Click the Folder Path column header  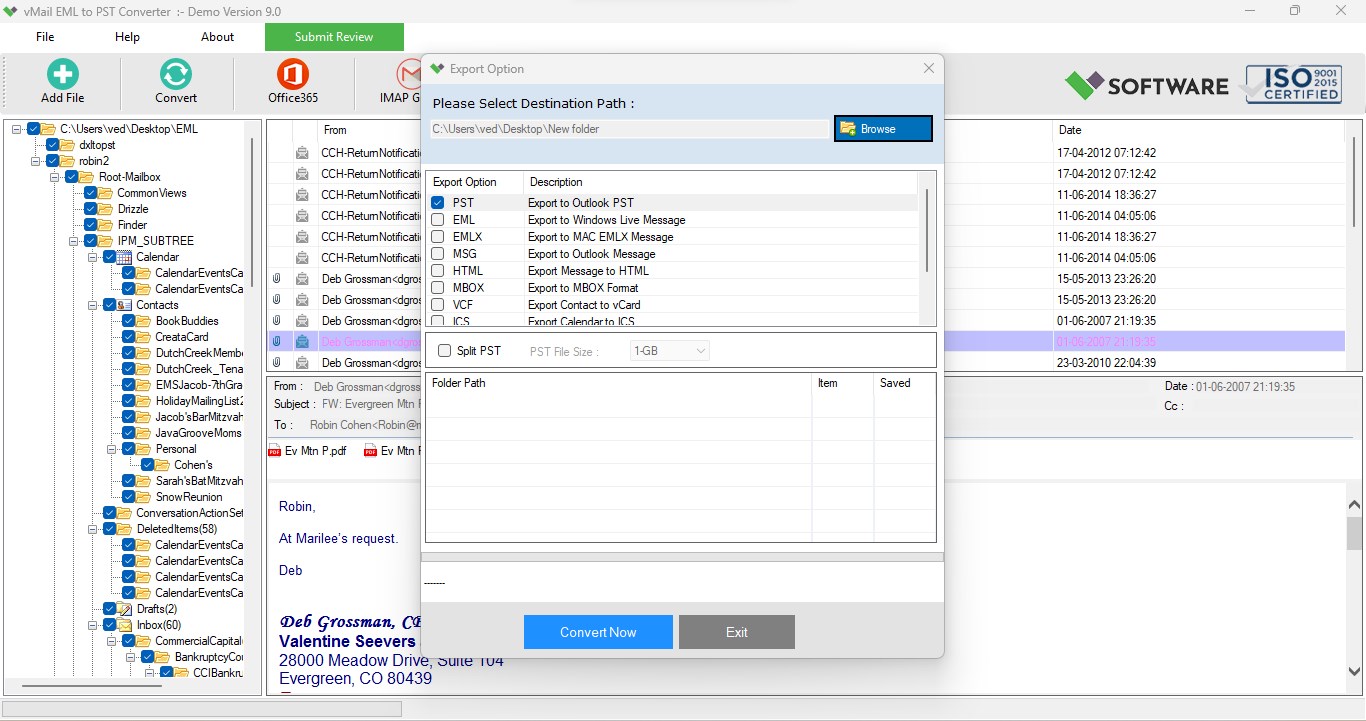coord(618,383)
